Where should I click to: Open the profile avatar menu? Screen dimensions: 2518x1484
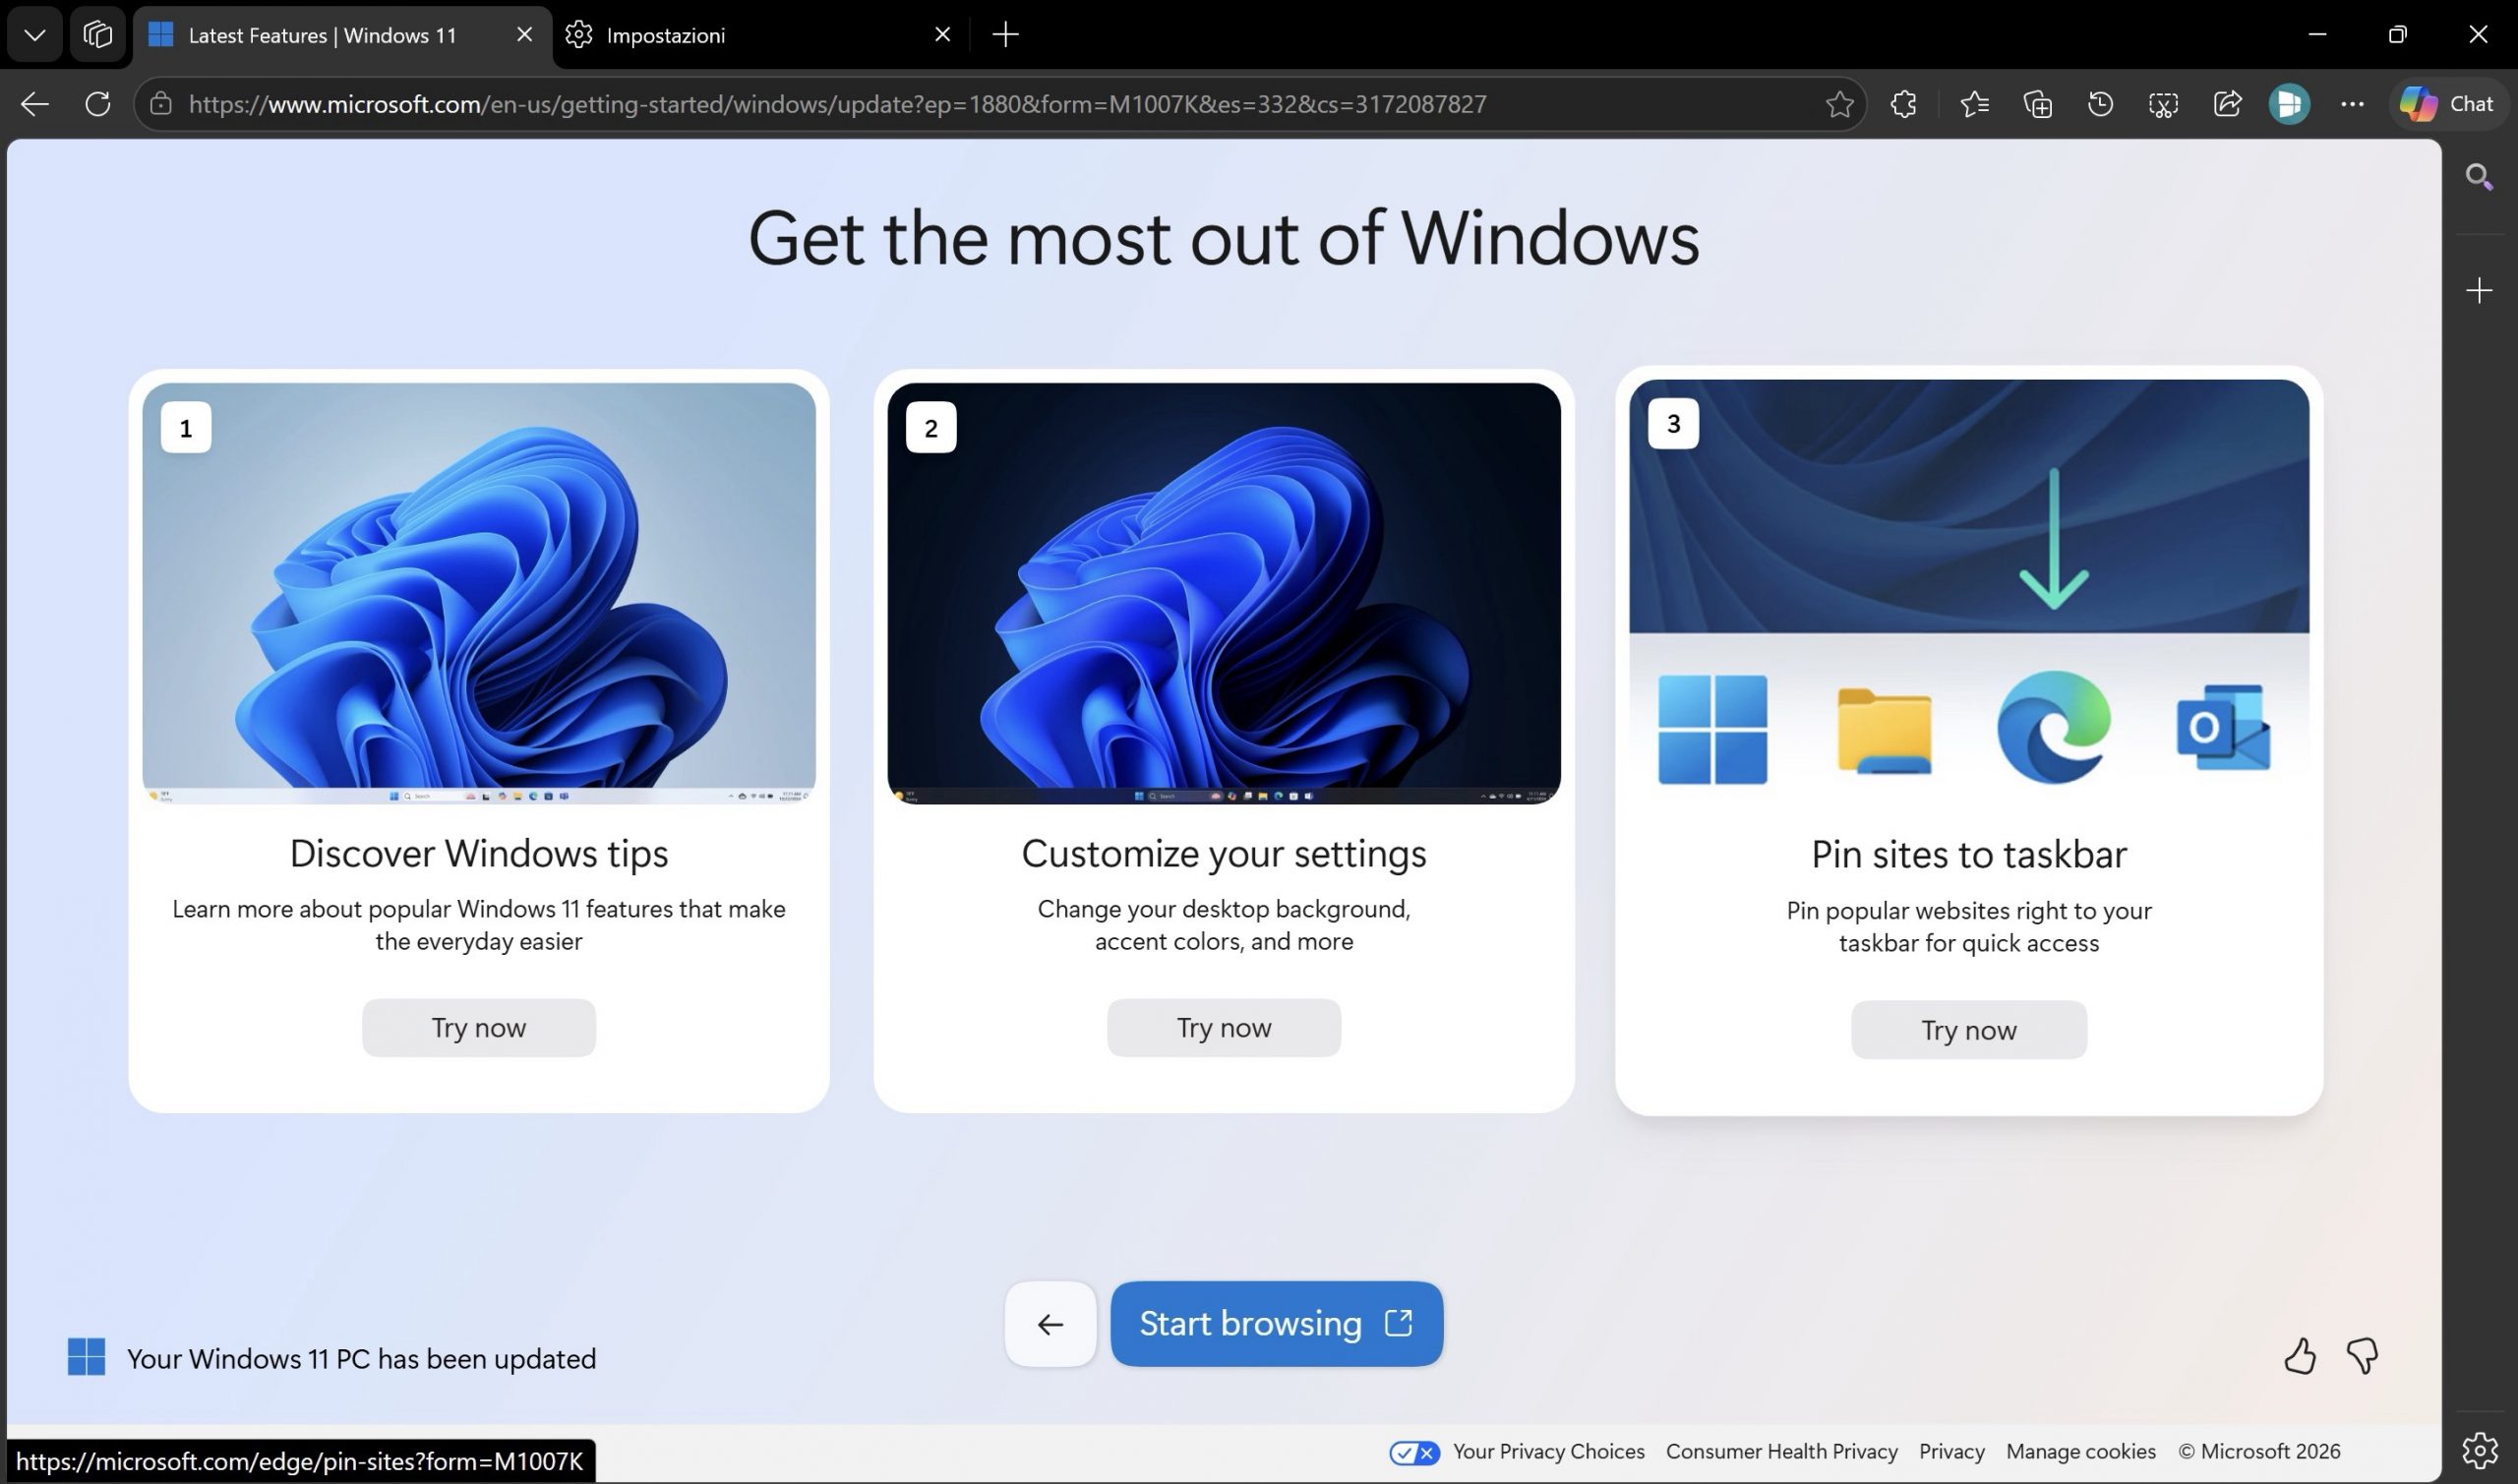coord(2289,104)
